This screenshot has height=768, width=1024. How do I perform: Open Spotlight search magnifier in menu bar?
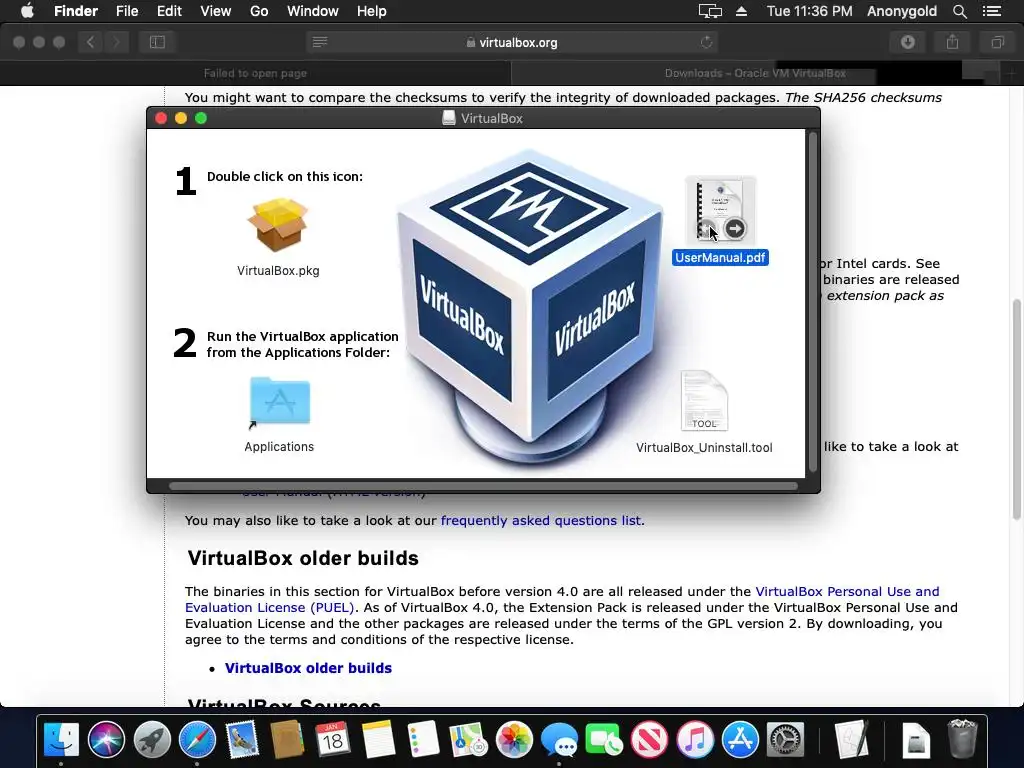[x=959, y=11]
